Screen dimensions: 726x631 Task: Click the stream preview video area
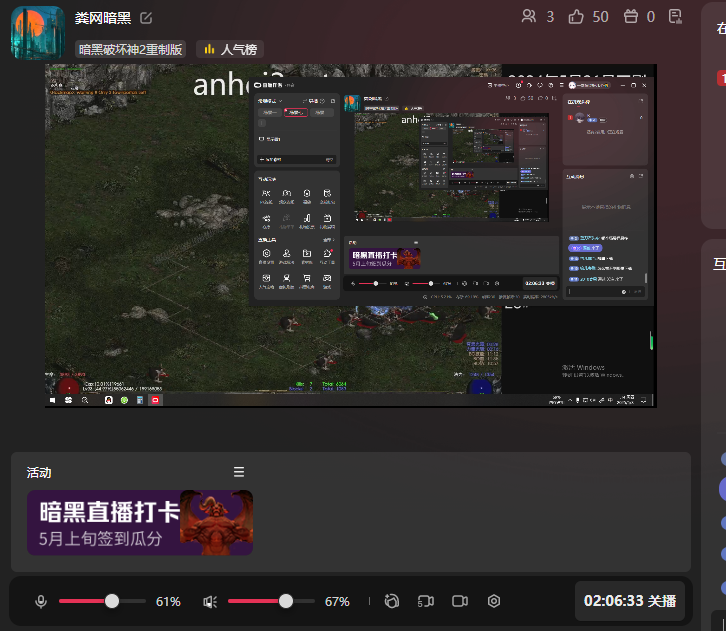(350, 236)
